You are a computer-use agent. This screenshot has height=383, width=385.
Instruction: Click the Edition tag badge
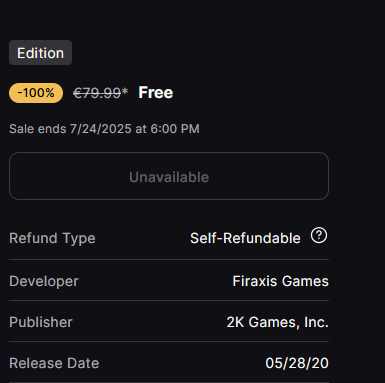40,53
